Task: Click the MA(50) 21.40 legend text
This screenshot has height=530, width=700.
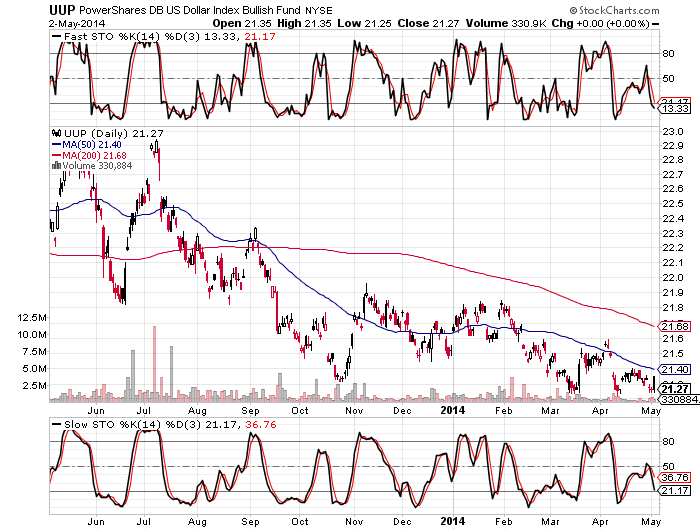Action: (x=92, y=144)
